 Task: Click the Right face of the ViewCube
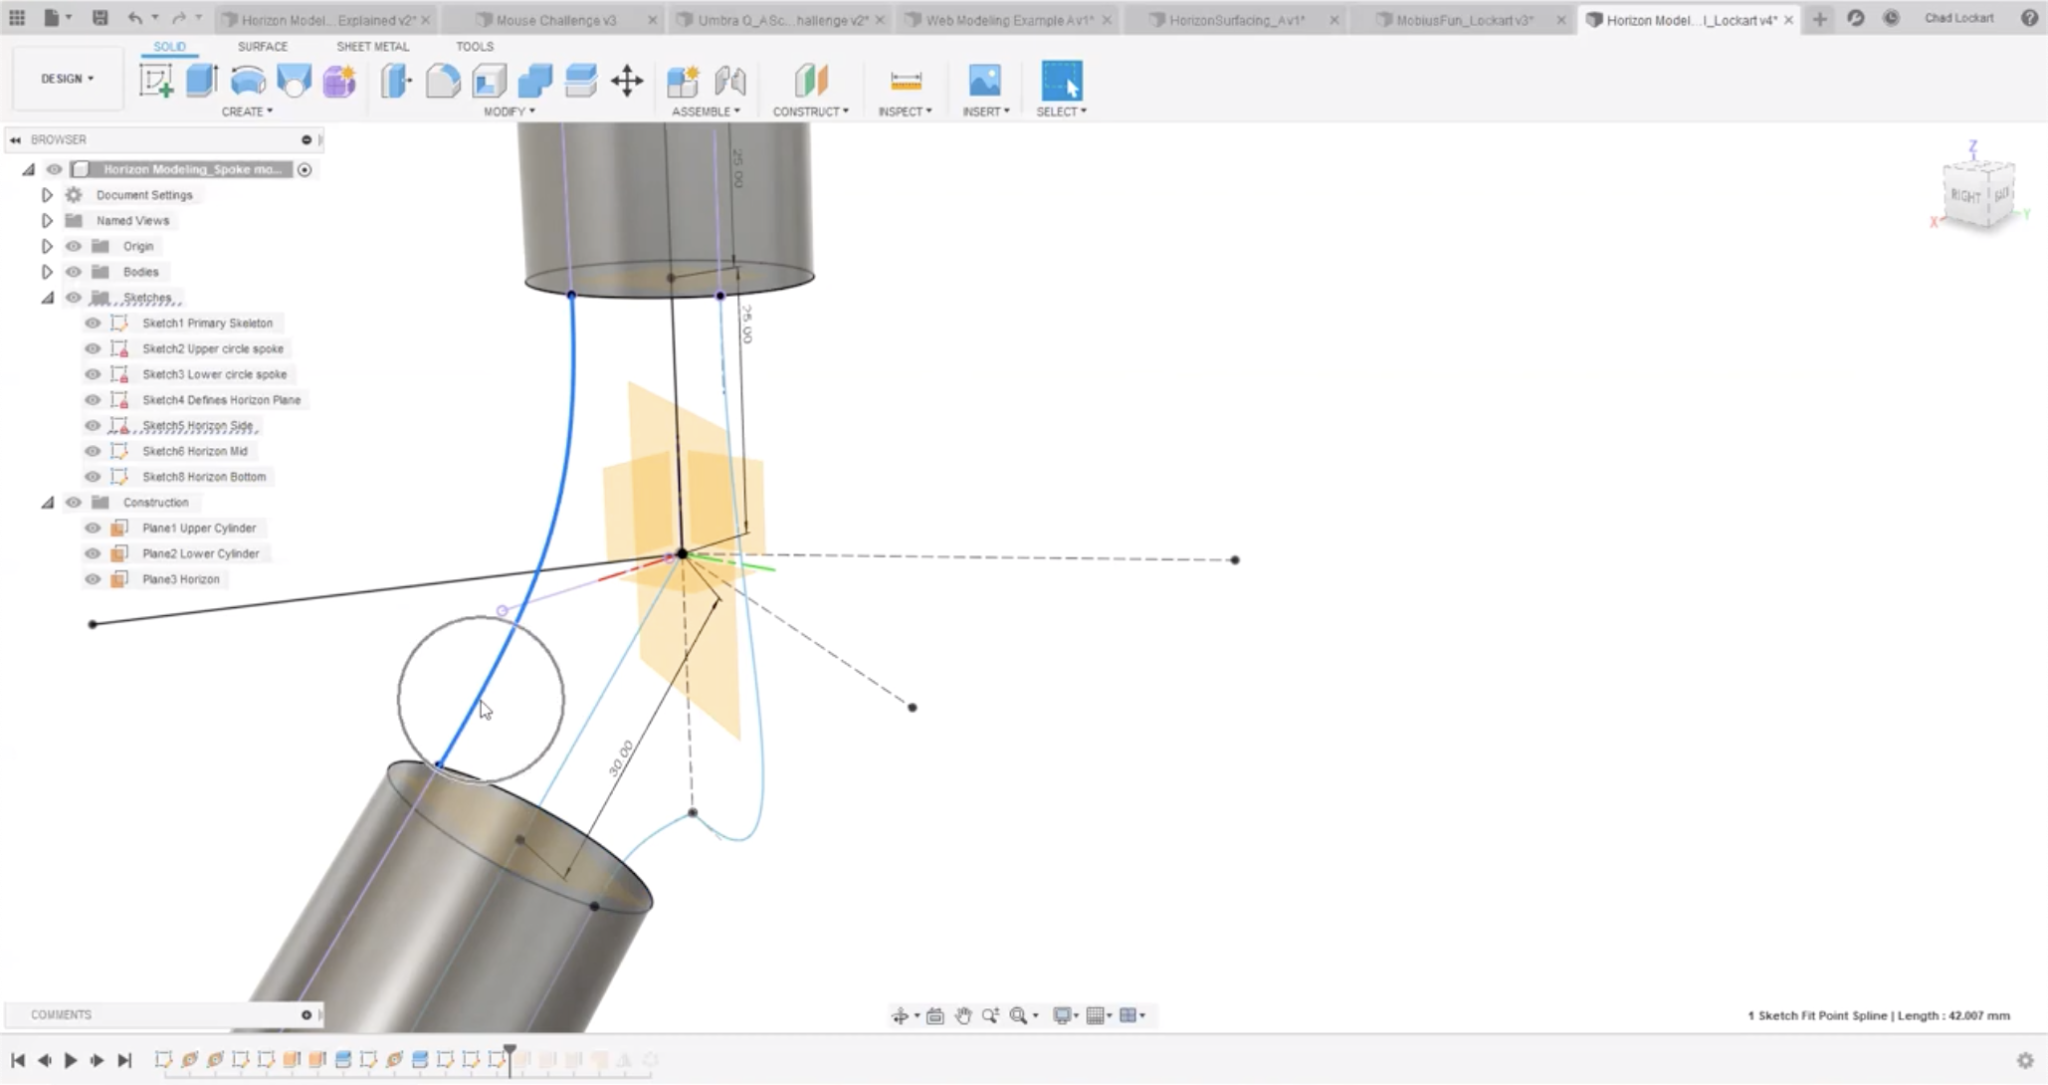[x=1964, y=196]
